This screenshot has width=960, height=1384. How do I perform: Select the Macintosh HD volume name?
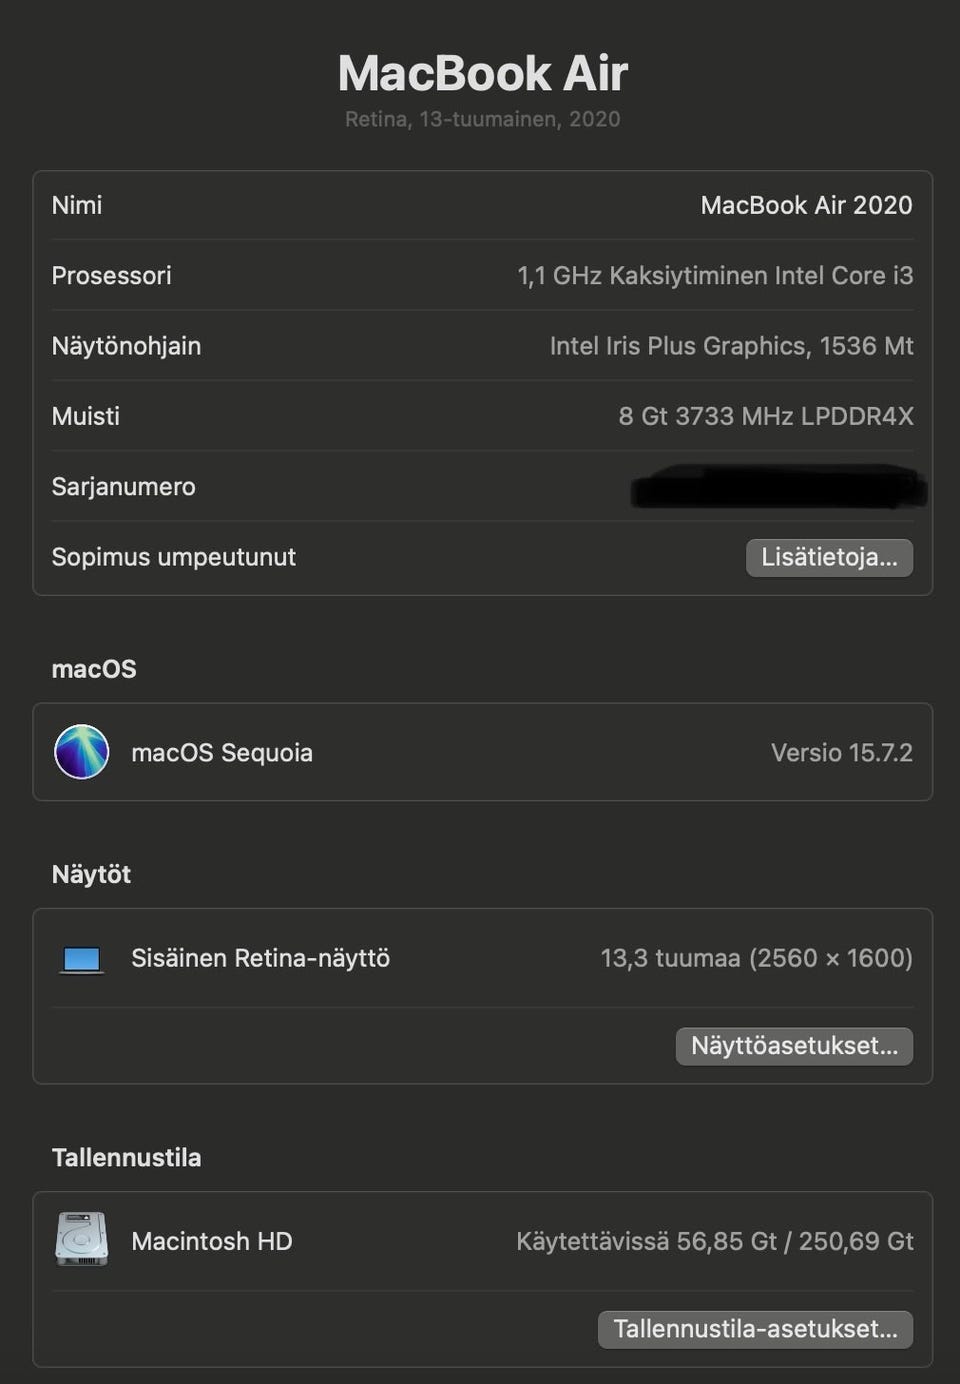(x=212, y=1241)
